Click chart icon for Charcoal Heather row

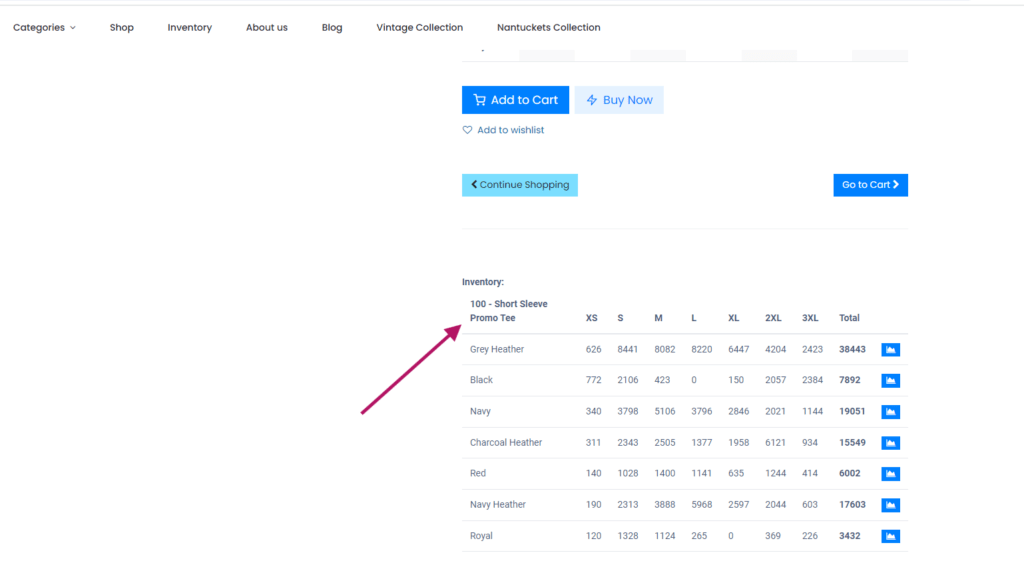(x=890, y=443)
